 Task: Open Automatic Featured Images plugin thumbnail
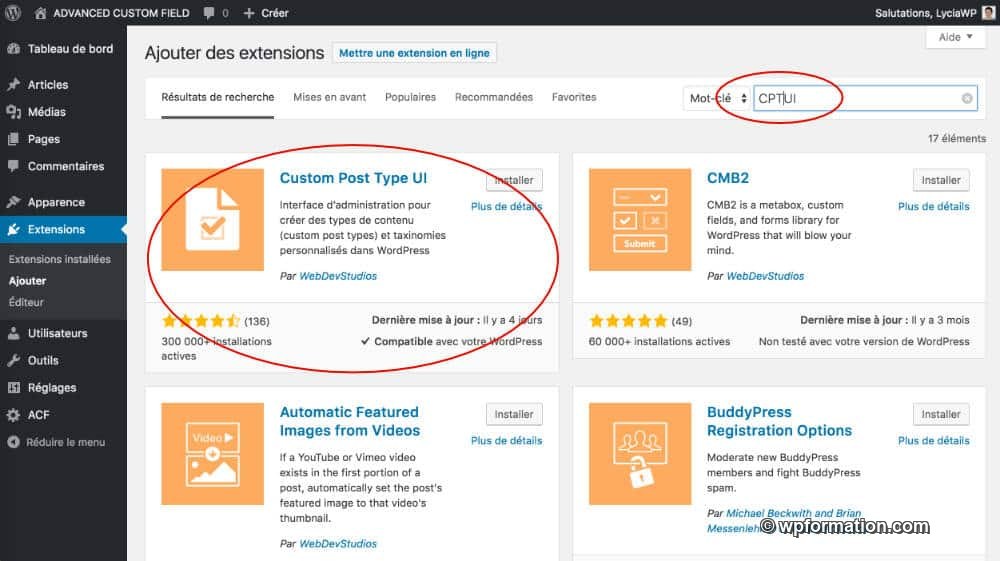coord(212,453)
